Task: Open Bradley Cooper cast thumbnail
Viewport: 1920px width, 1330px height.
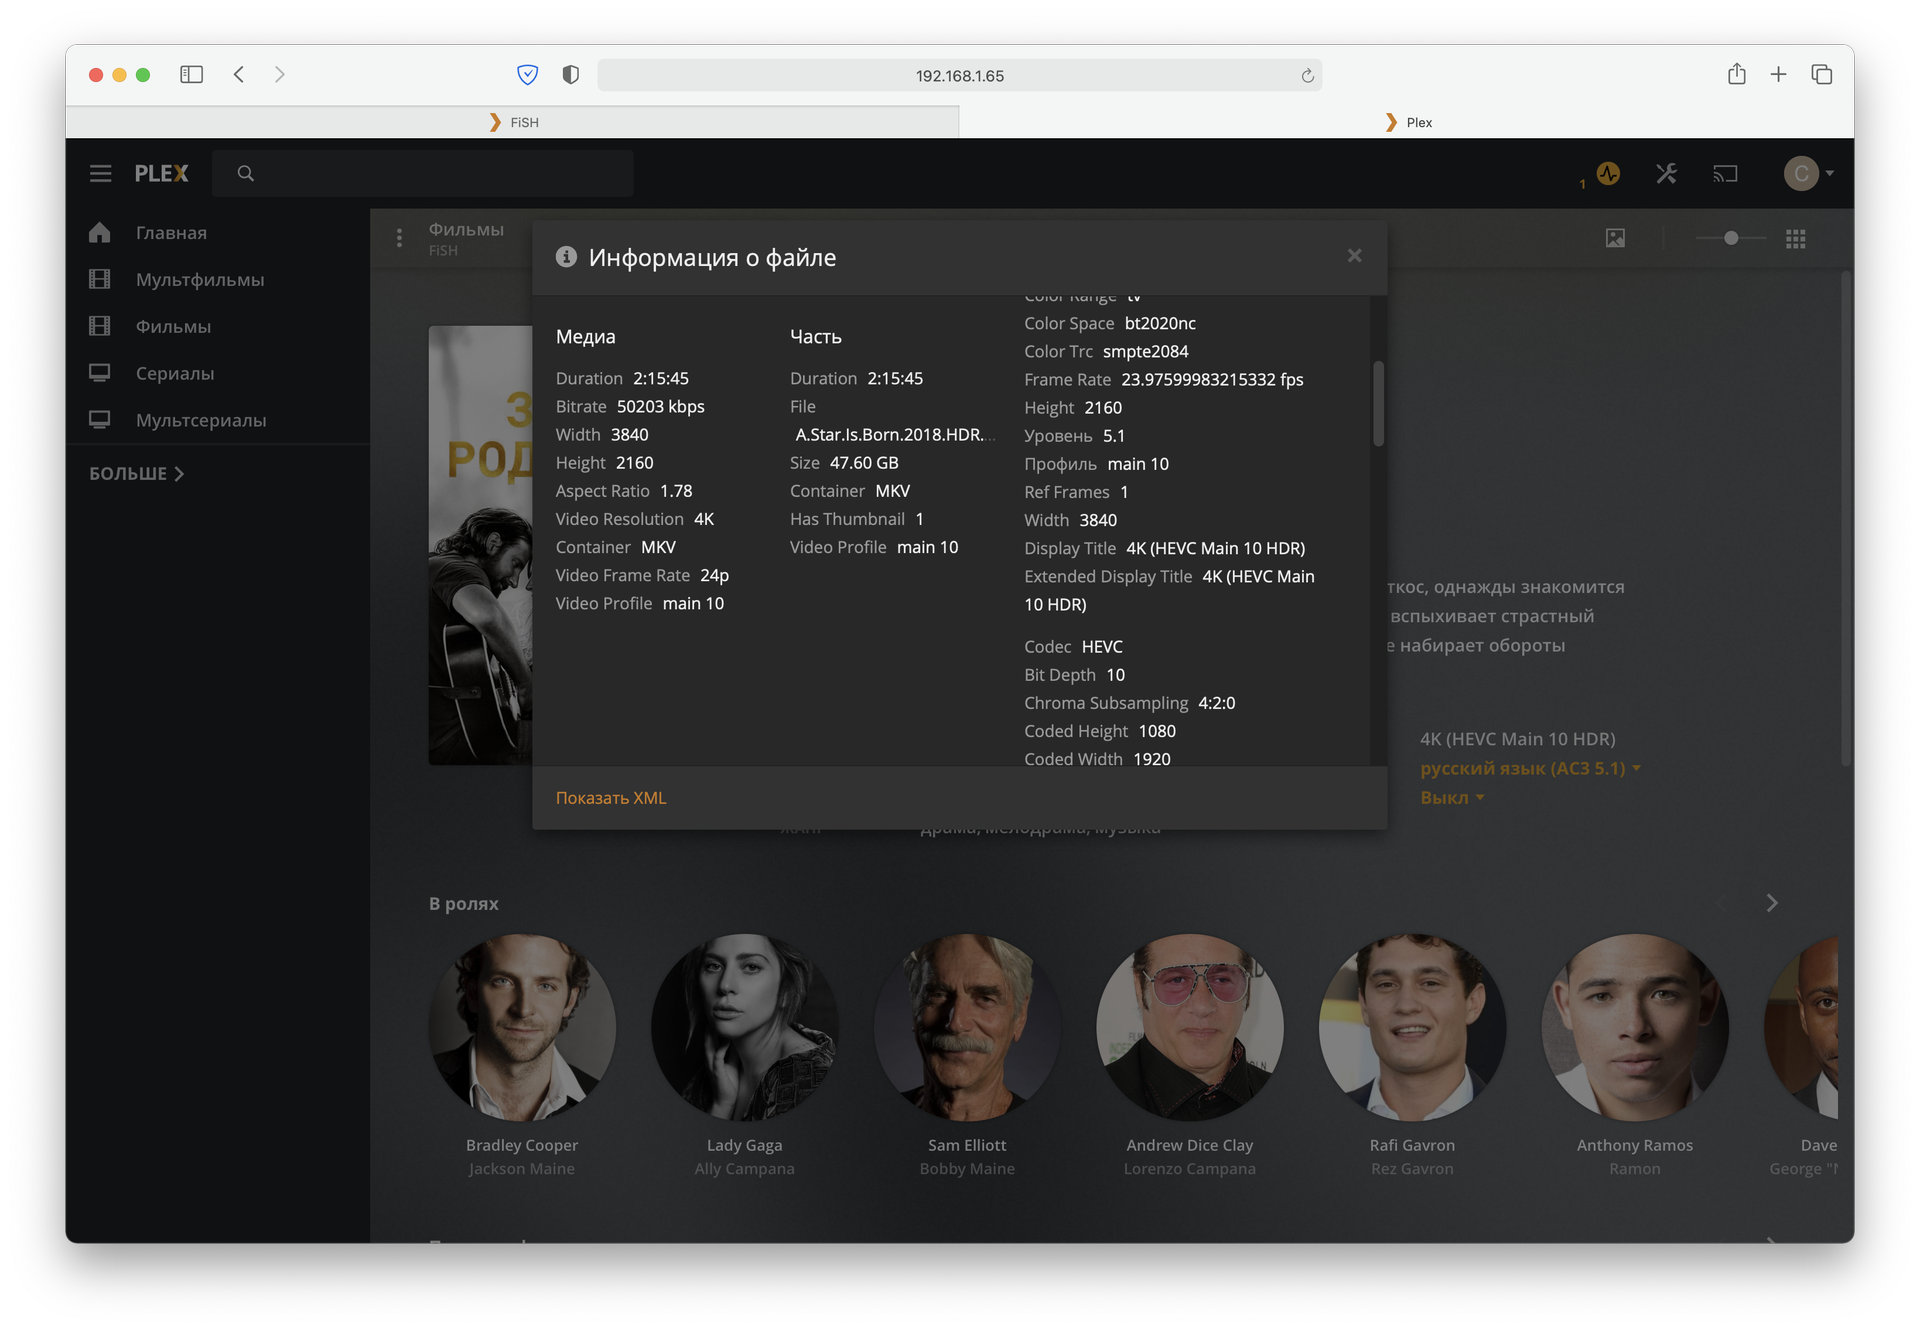Action: pyautogui.click(x=521, y=1027)
